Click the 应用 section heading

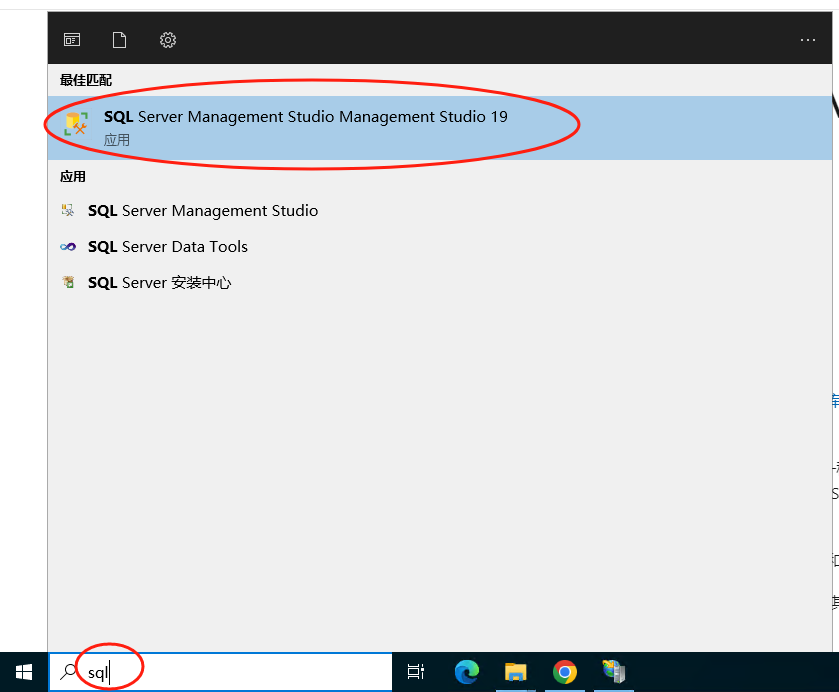[x=73, y=177]
